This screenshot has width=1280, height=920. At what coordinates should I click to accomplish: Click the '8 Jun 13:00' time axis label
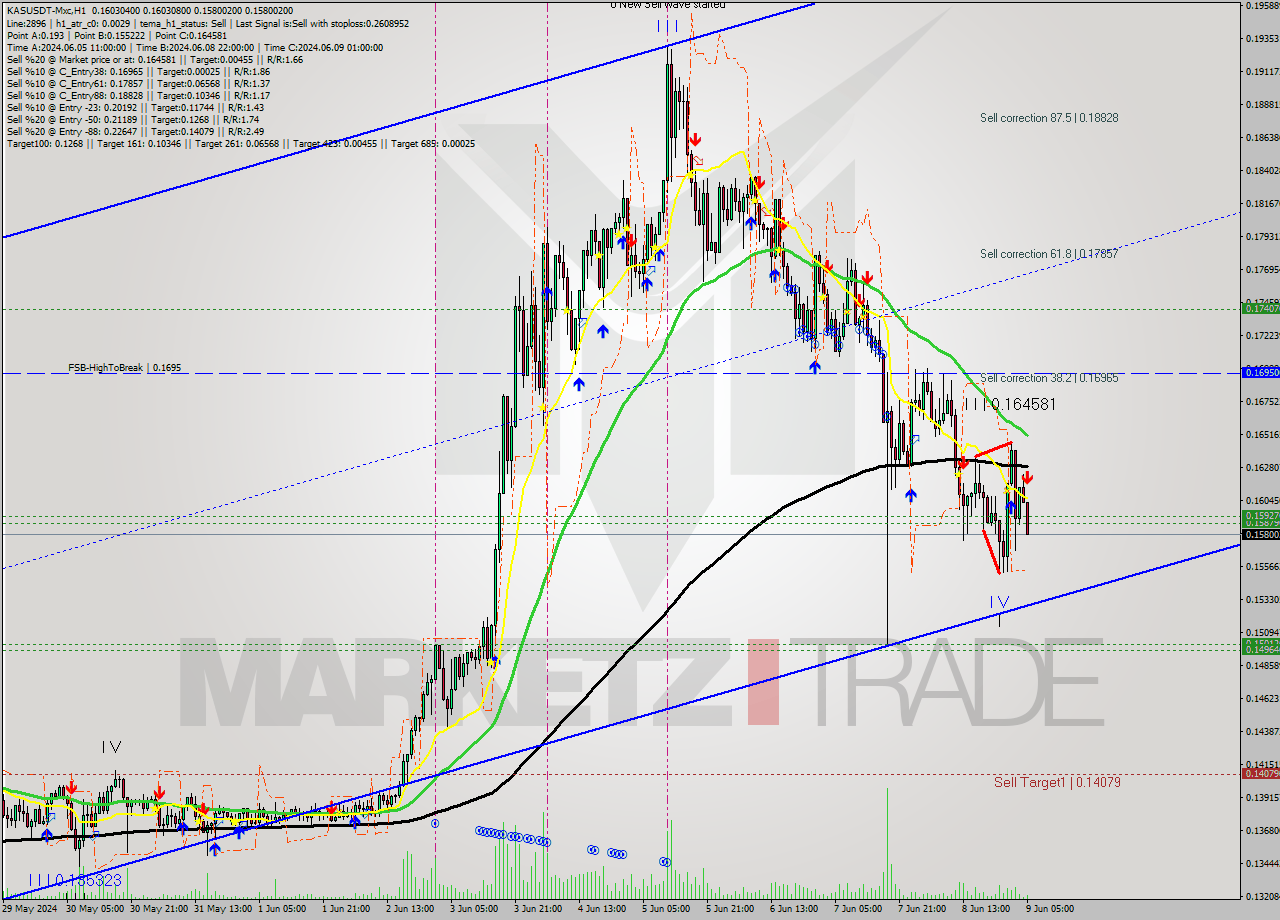[x=985, y=909]
